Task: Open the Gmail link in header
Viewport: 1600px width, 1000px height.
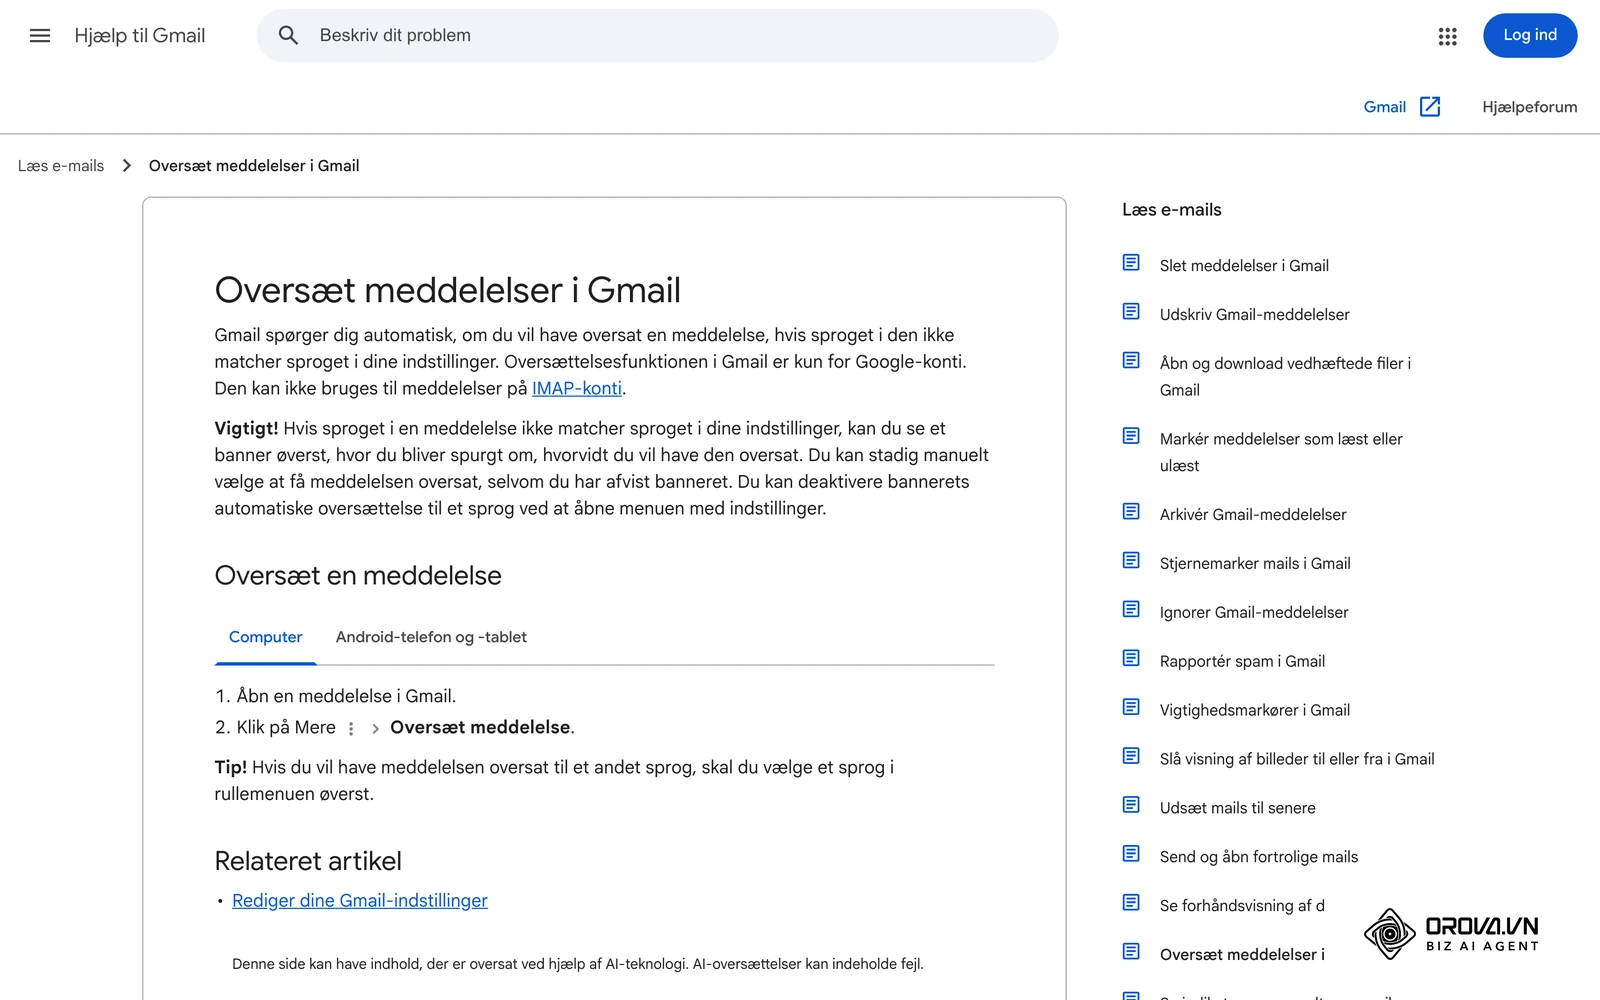Action: 1384,107
